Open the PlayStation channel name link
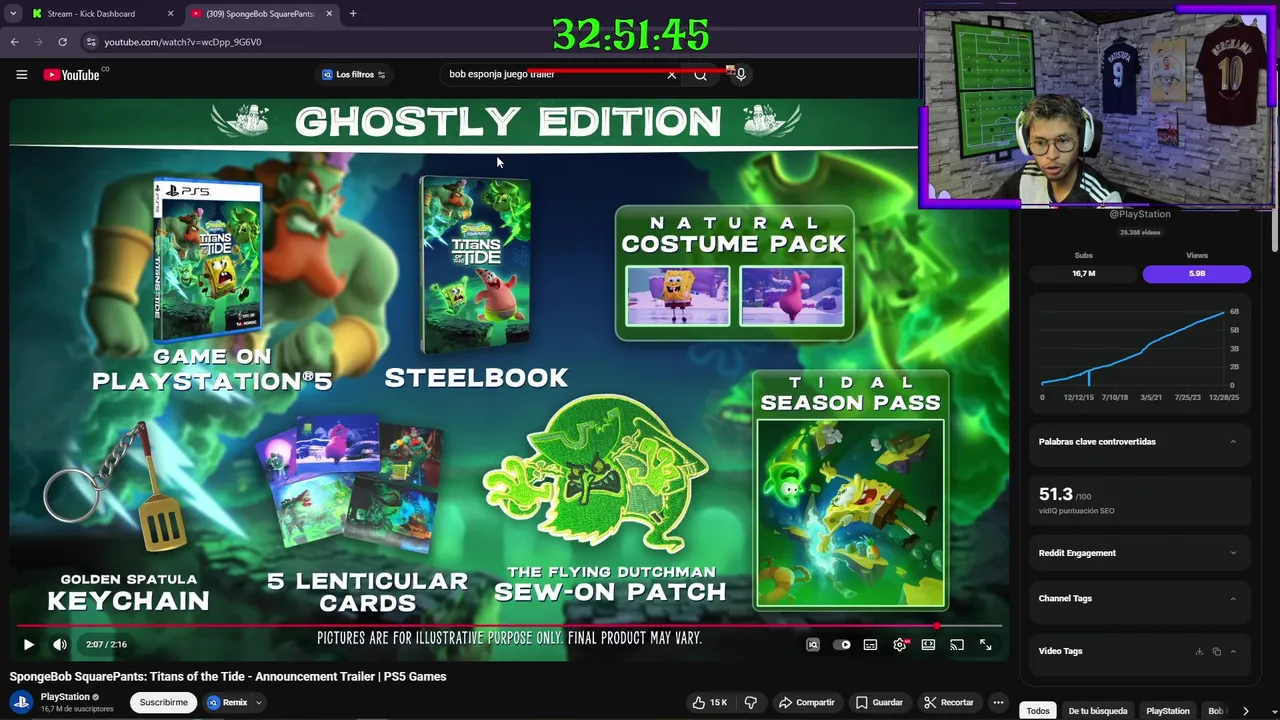This screenshot has width=1280, height=720. point(65,697)
